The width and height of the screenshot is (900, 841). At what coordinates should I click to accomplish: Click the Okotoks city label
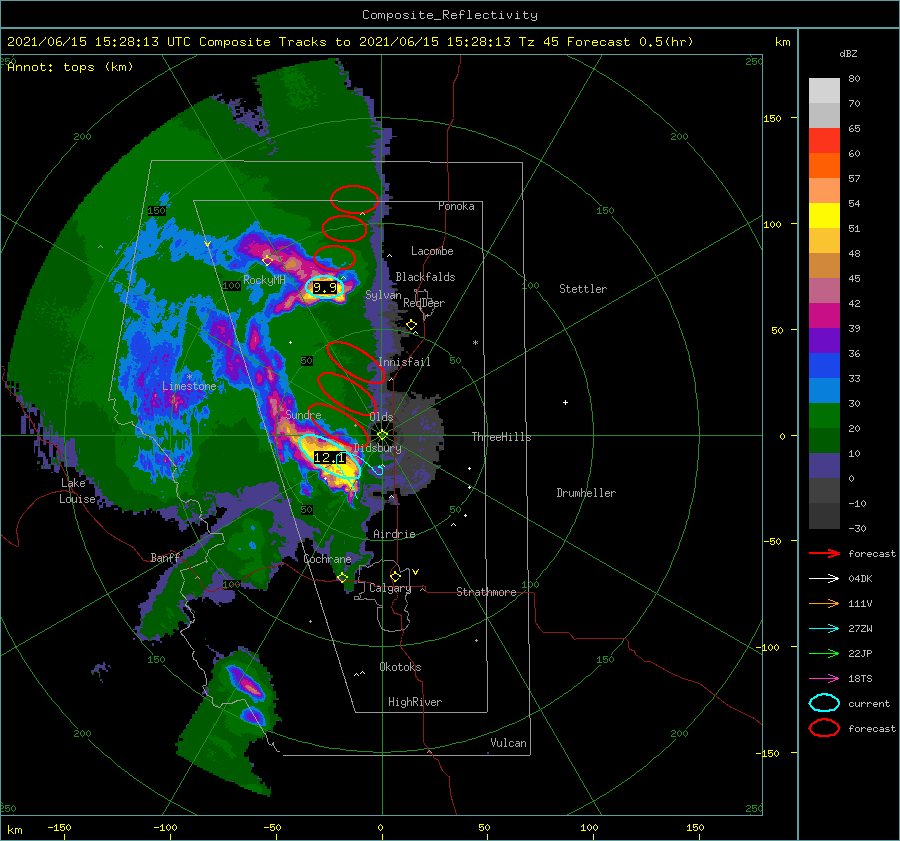(x=400, y=667)
